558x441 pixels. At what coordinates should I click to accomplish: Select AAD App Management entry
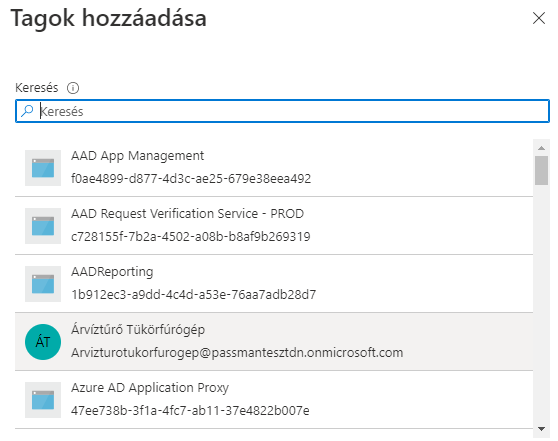click(x=274, y=168)
